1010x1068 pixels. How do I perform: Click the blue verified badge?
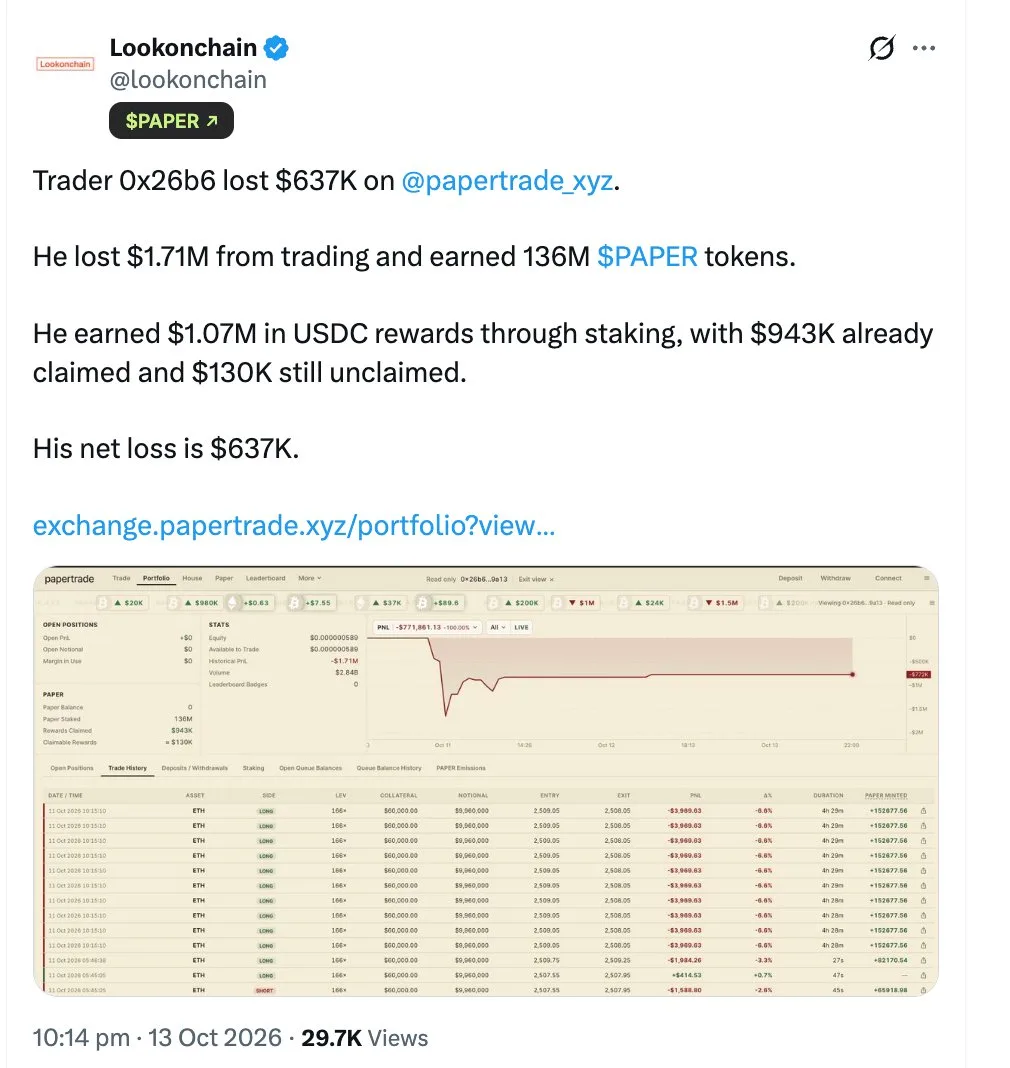pyautogui.click(x=277, y=48)
